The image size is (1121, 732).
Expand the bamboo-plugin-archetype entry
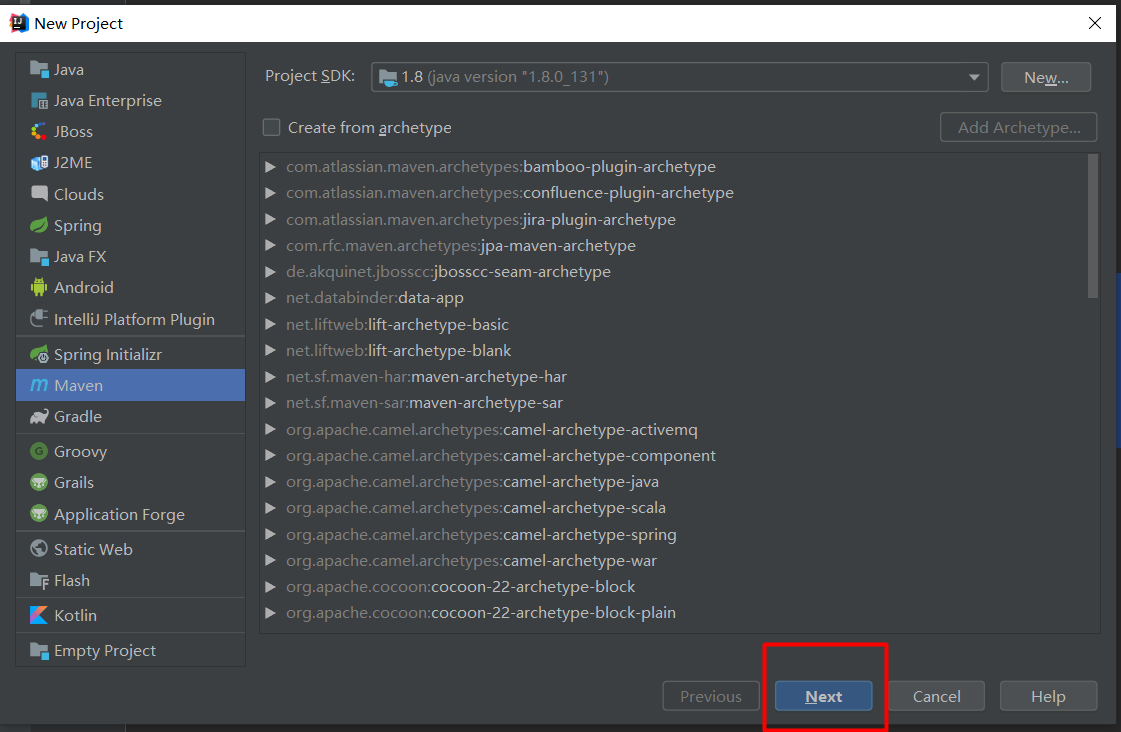pos(270,167)
